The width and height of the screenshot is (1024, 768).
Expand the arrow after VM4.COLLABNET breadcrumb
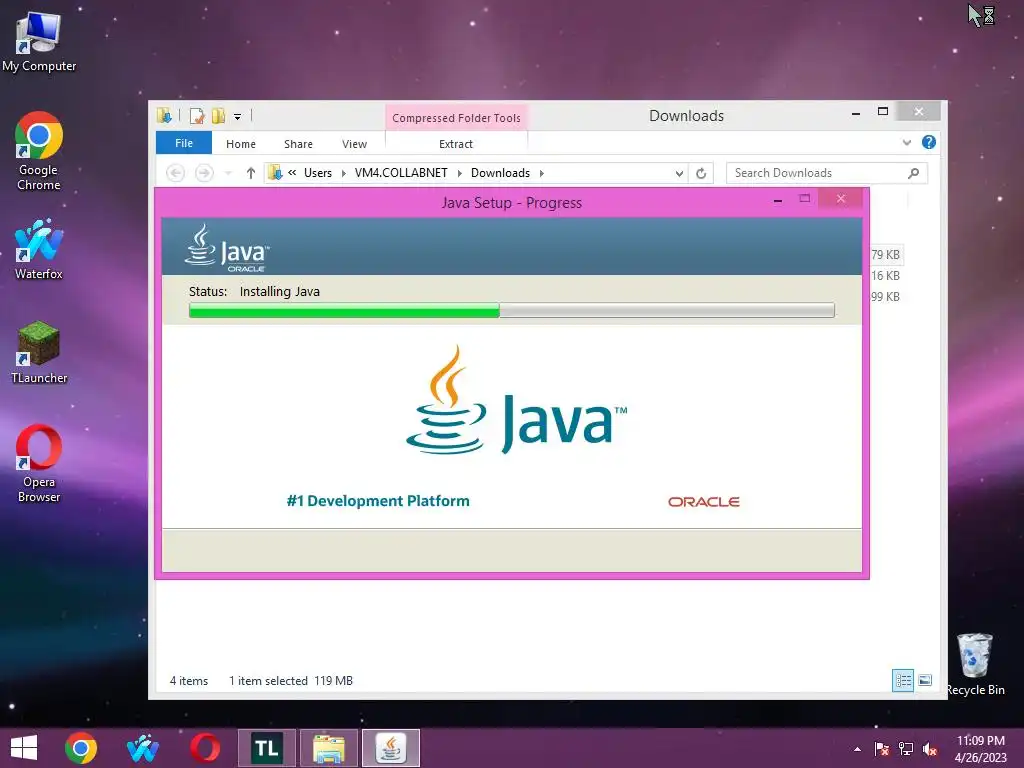click(x=460, y=173)
